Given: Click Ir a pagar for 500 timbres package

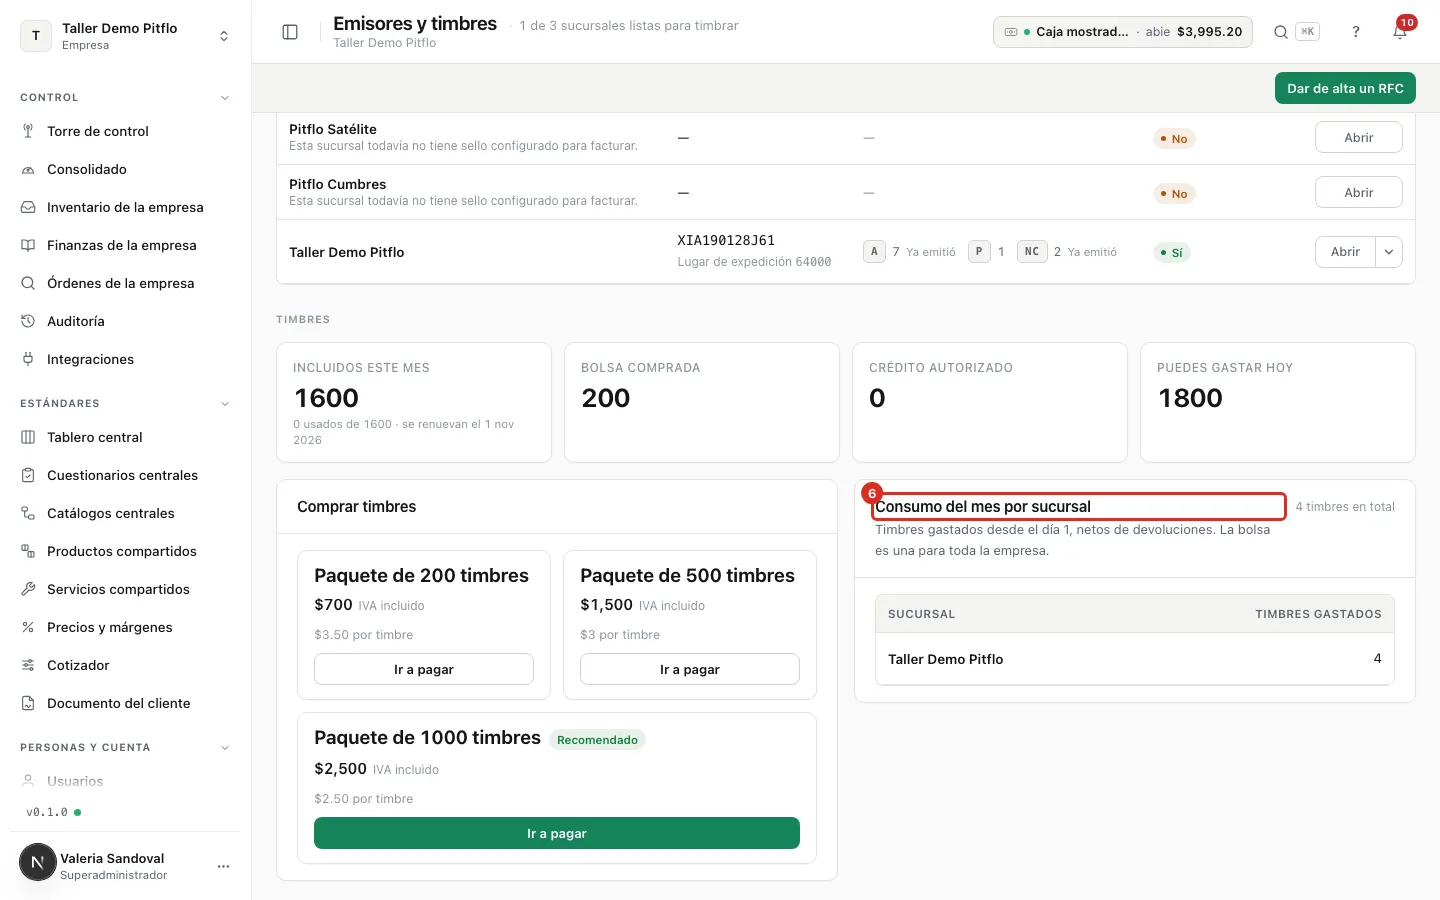Looking at the screenshot, I should [x=690, y=669].
